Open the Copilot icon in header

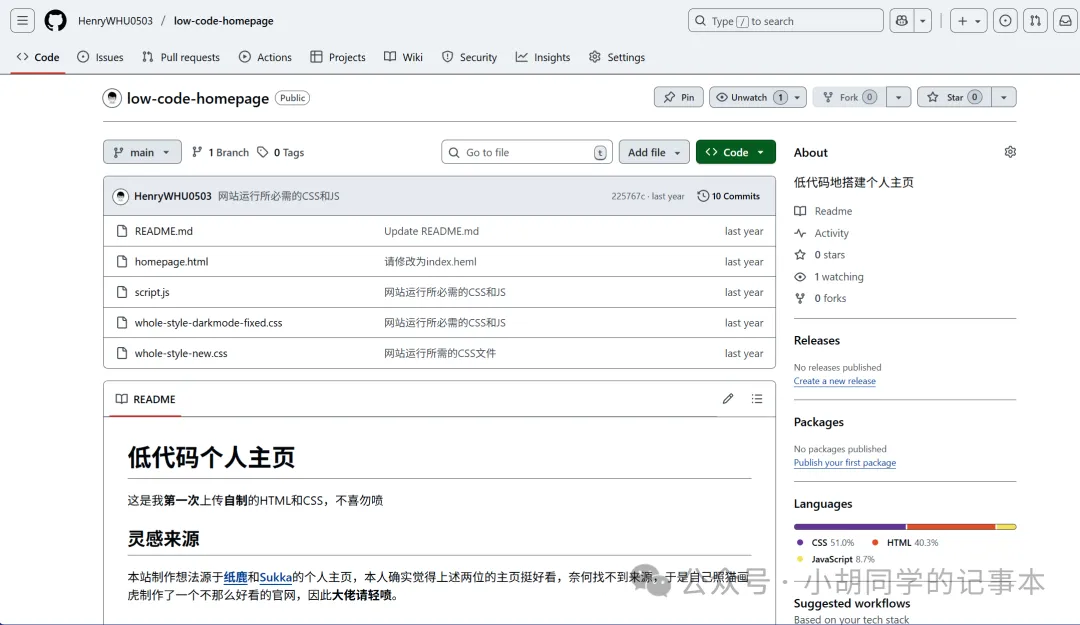tap(900, 21)
